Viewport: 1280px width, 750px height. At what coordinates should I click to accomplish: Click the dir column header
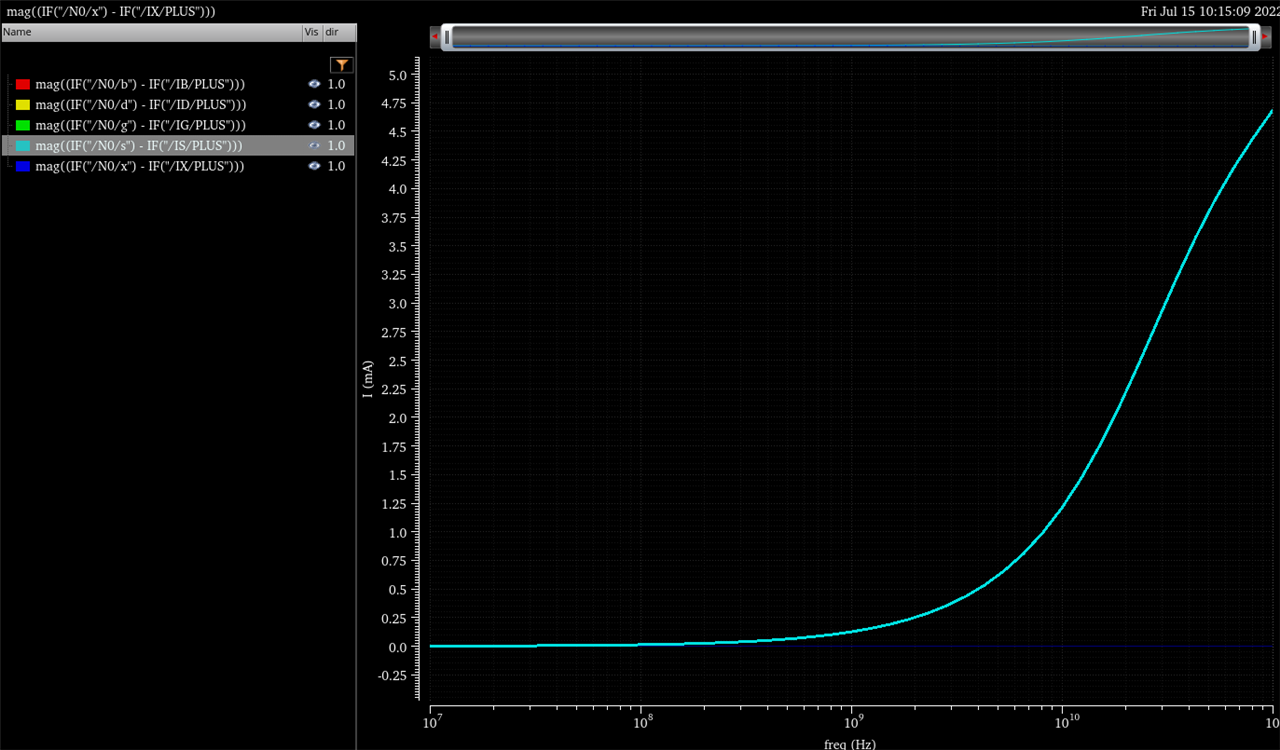pyautogui.click(x=339, y=32)
